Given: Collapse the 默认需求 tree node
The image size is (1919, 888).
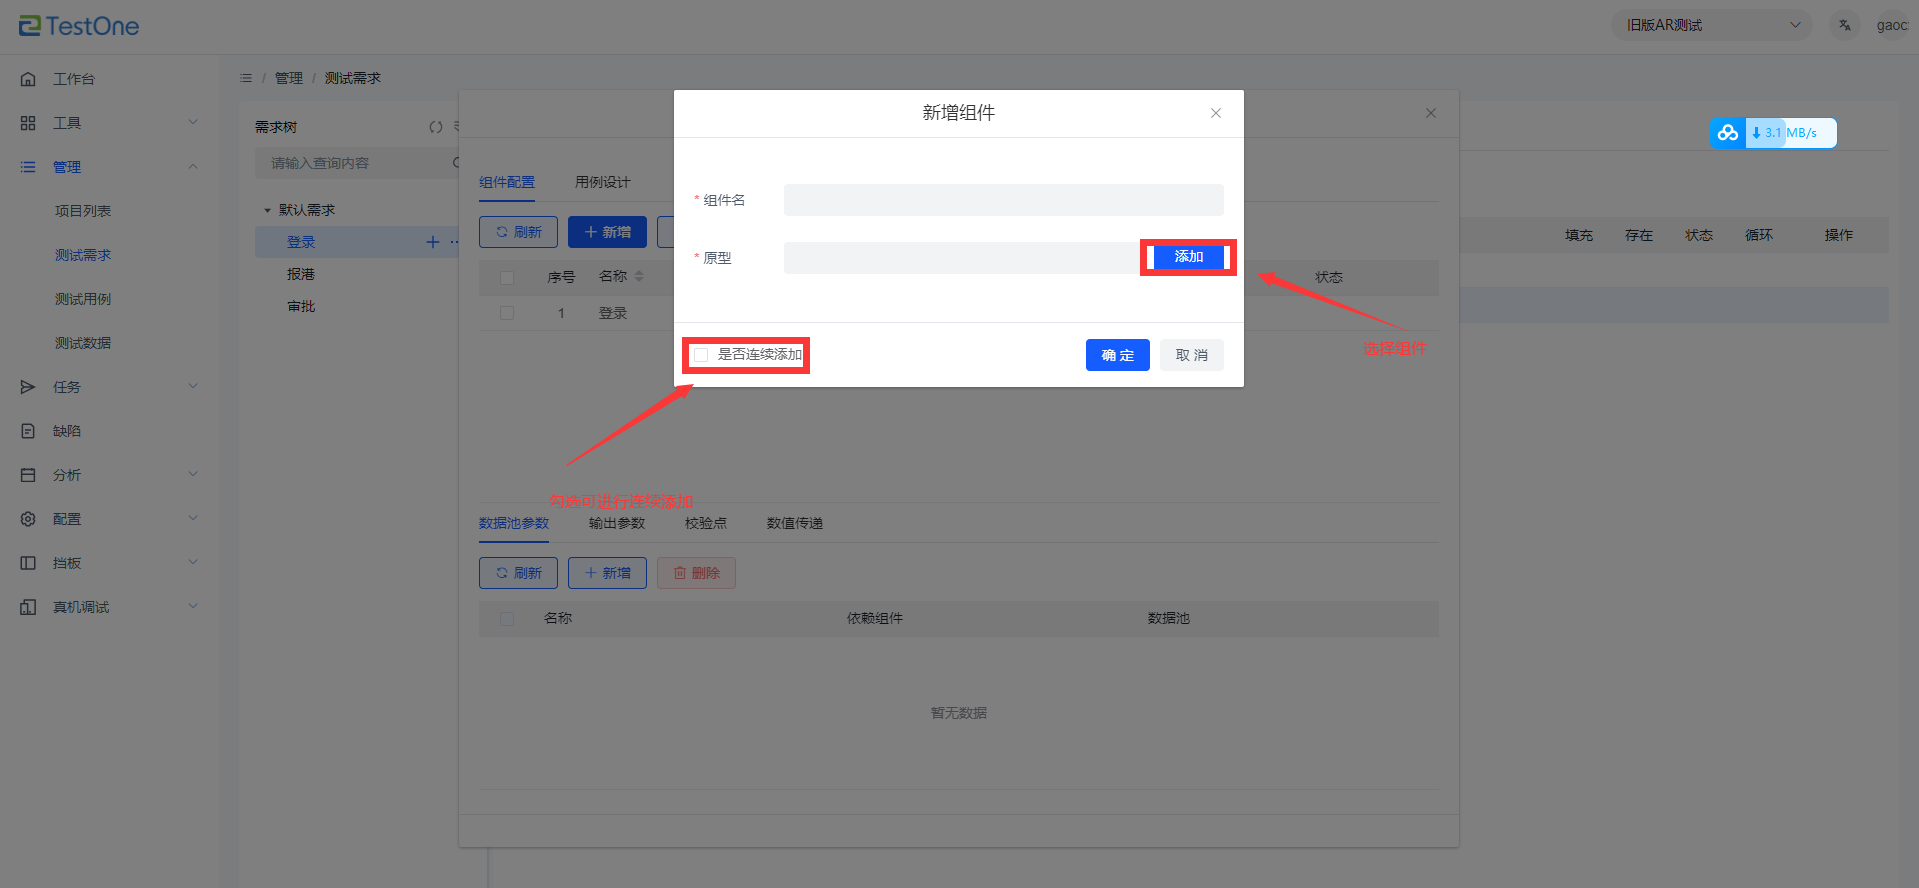Looking at the screenshot, I should coord(267,210).
